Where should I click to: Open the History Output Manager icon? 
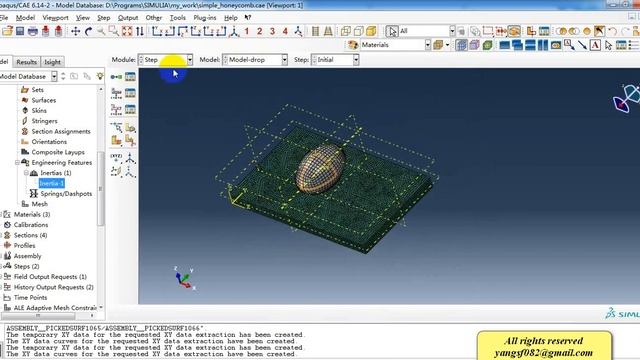[130, 109]
